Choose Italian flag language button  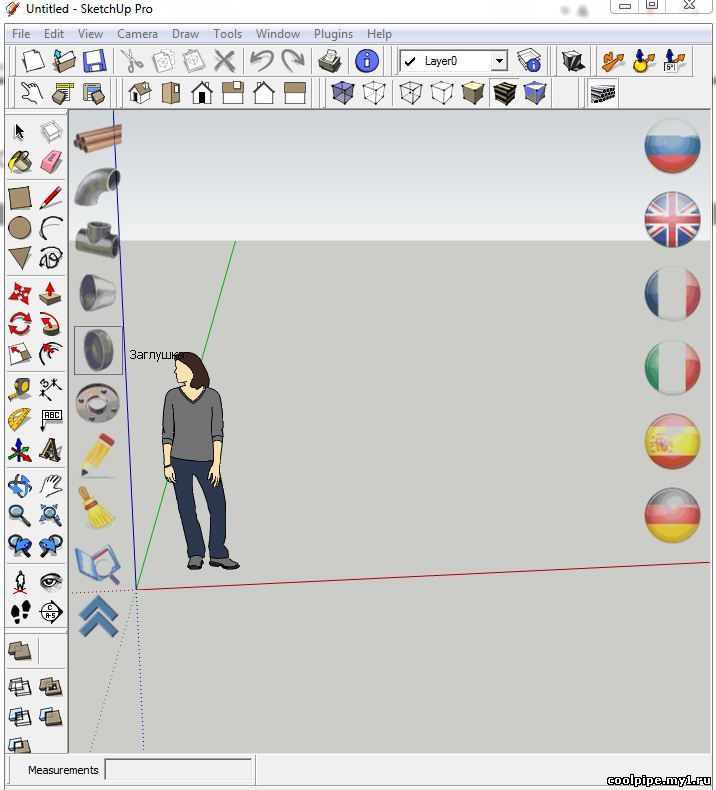pyautogui.click(x=672, y=367)
